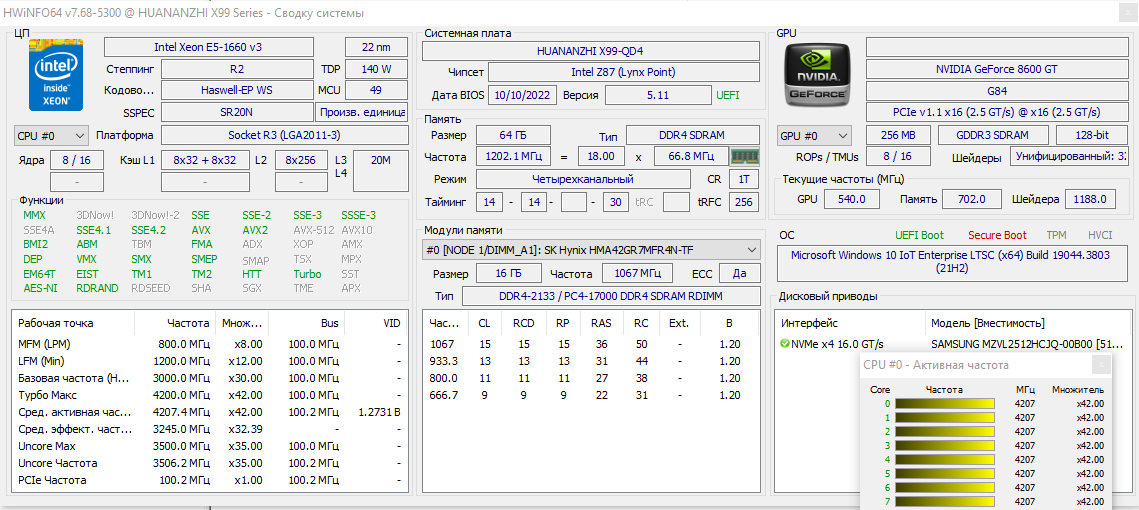The width and height of the screenshot is (1139, 510).
Task: Click the BIOS version 5.11 field
Action: (x=658, y=95)
